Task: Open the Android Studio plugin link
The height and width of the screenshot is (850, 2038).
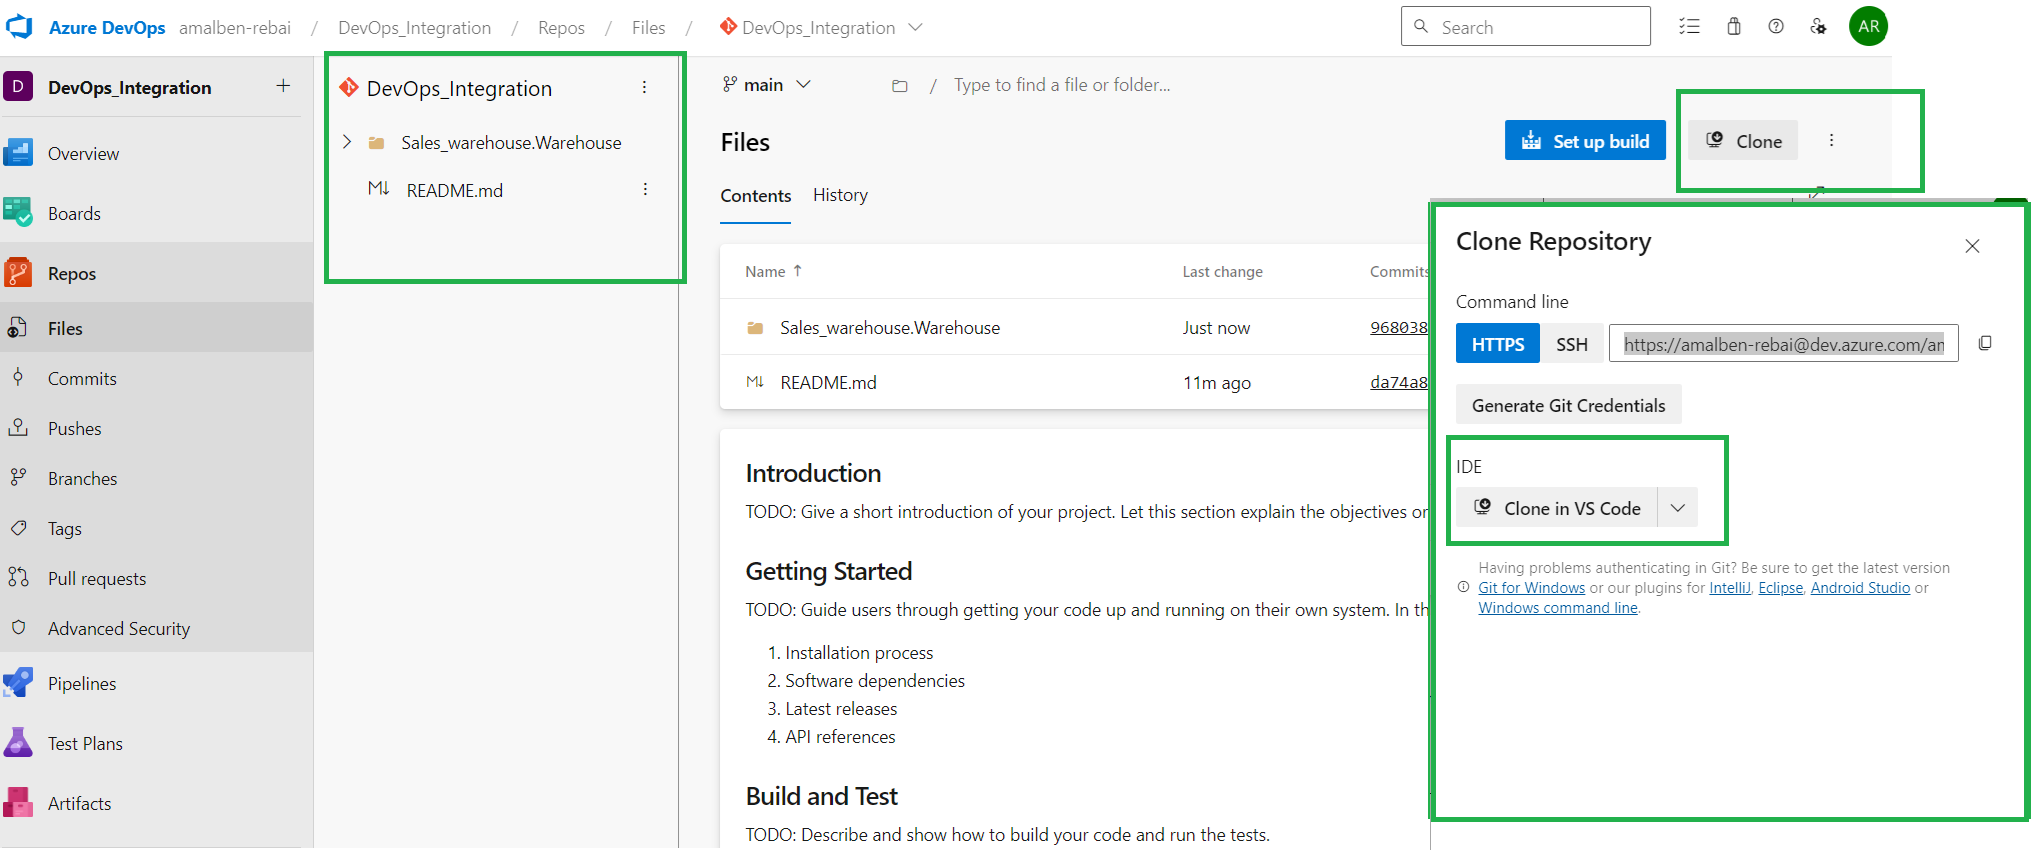Action: pos(1860,588)
